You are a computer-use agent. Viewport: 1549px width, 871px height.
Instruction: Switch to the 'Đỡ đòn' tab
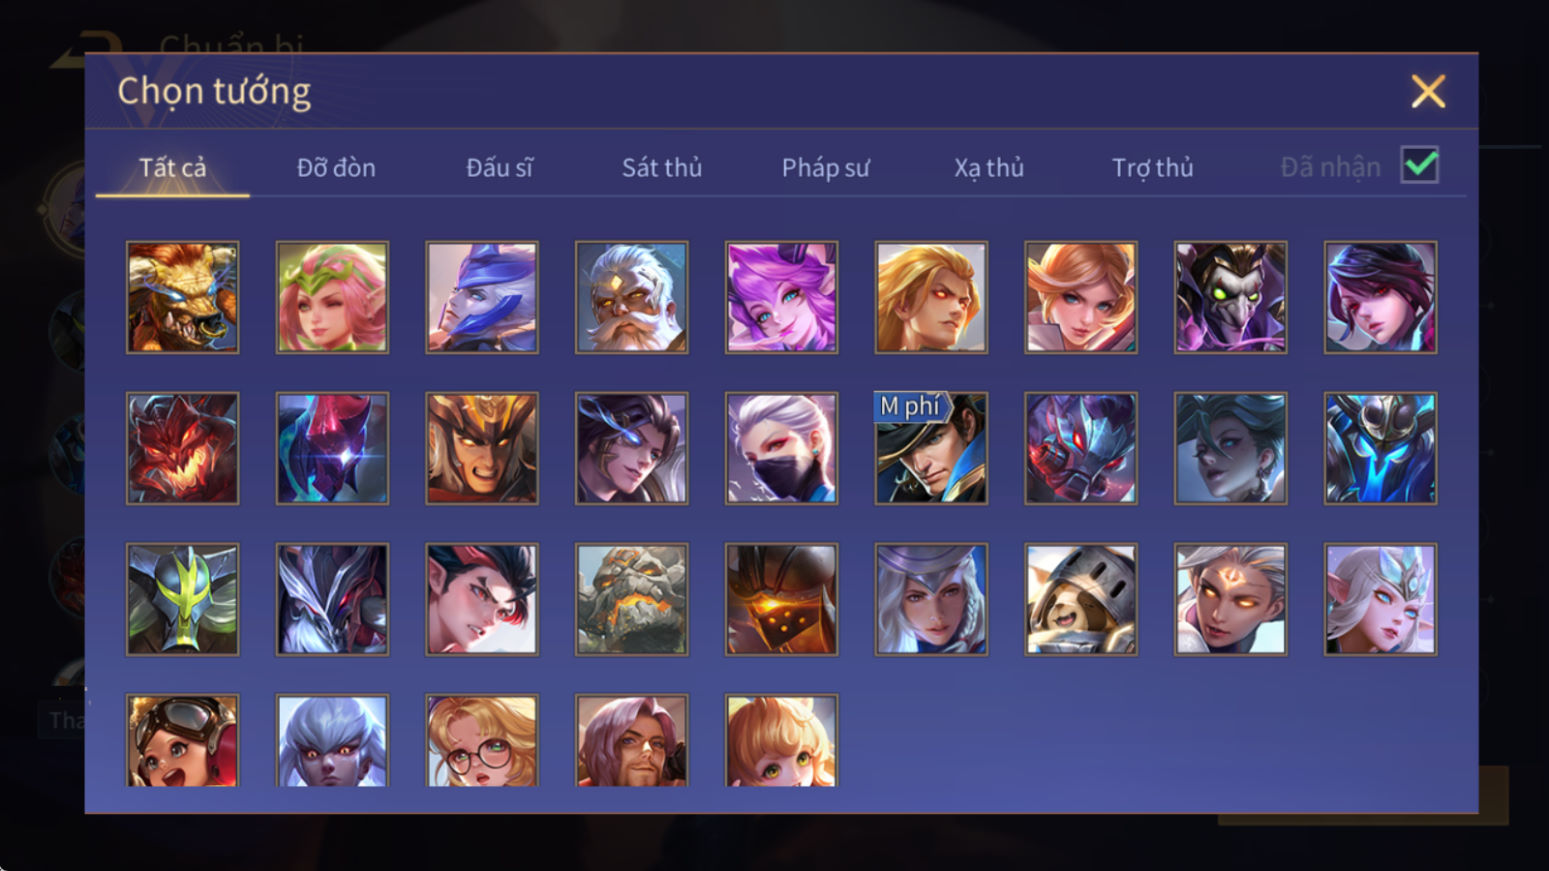pos(336,168)
